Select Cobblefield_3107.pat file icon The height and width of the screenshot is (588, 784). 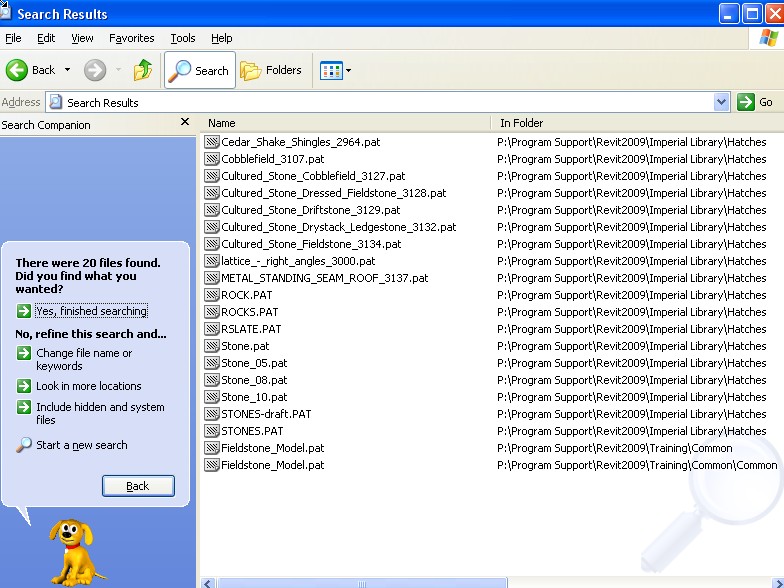click(x=212, y=159)
